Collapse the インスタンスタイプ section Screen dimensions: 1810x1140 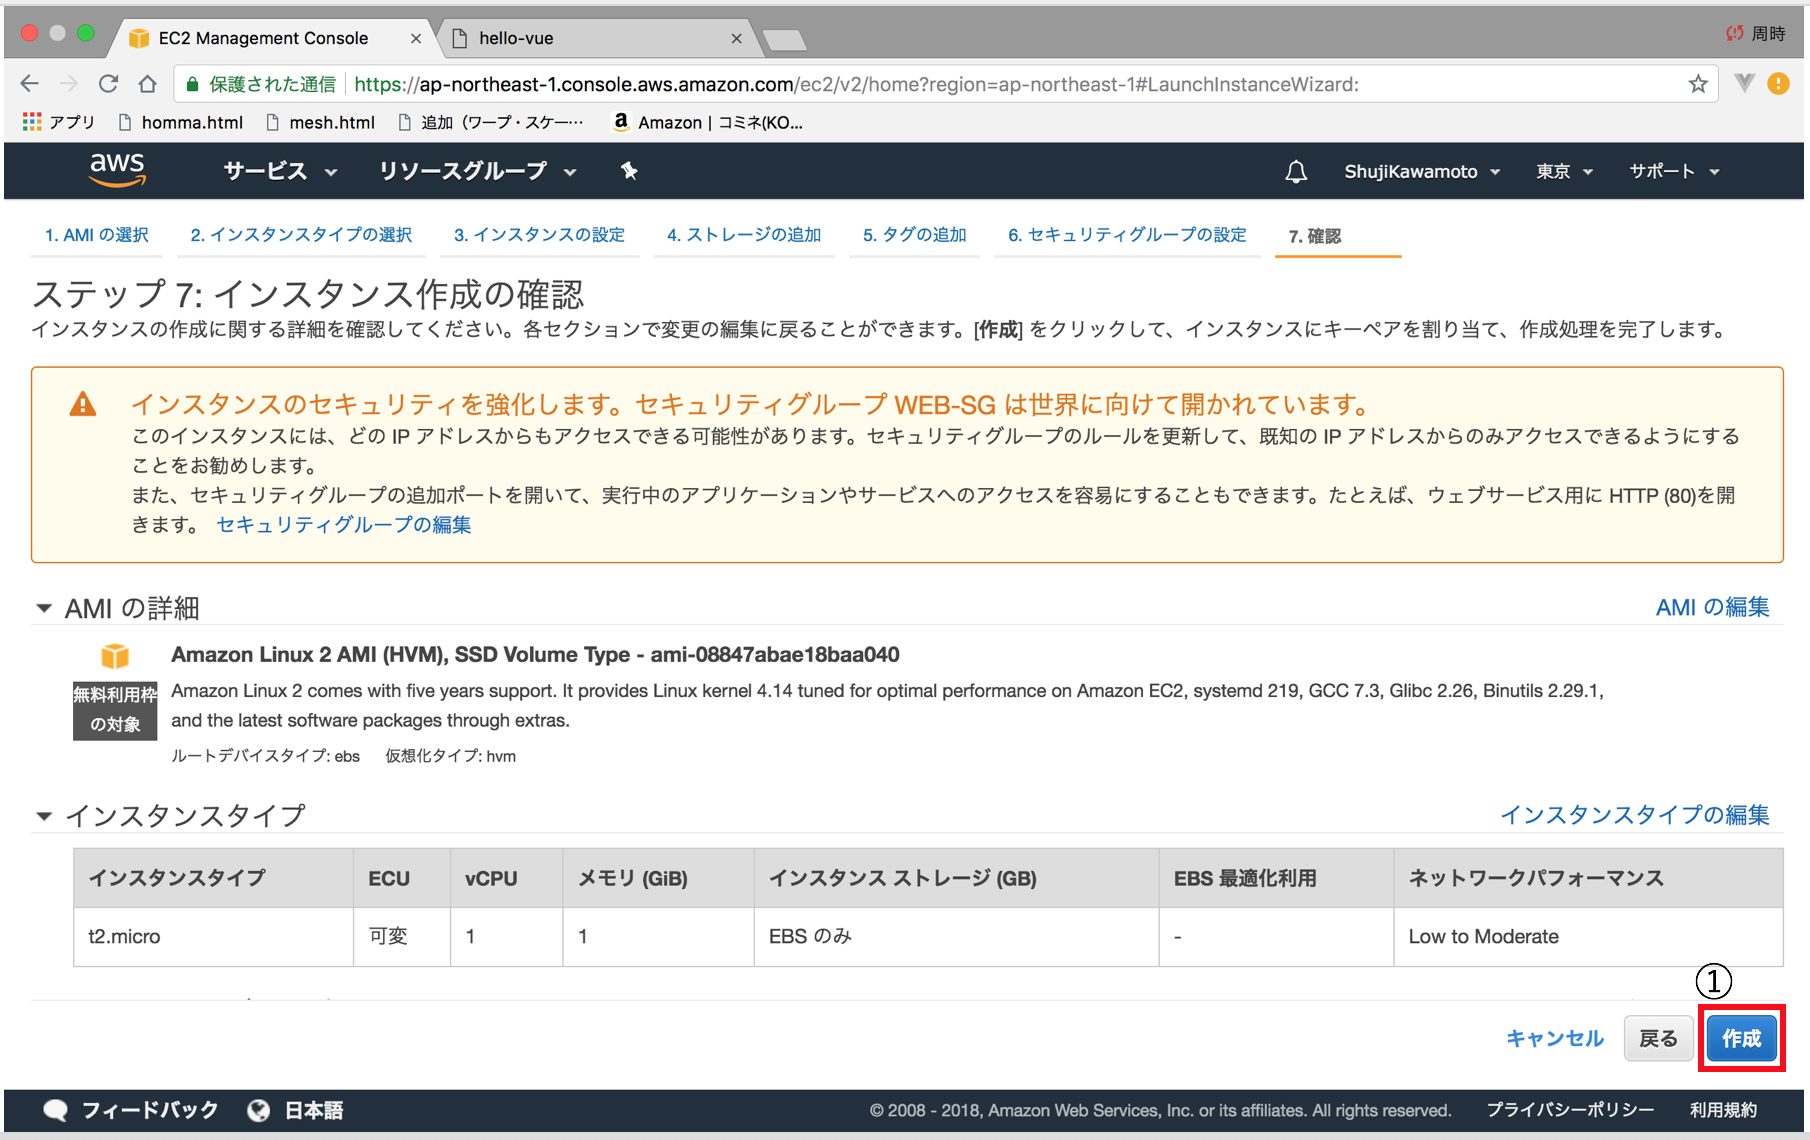click(44, 816)
